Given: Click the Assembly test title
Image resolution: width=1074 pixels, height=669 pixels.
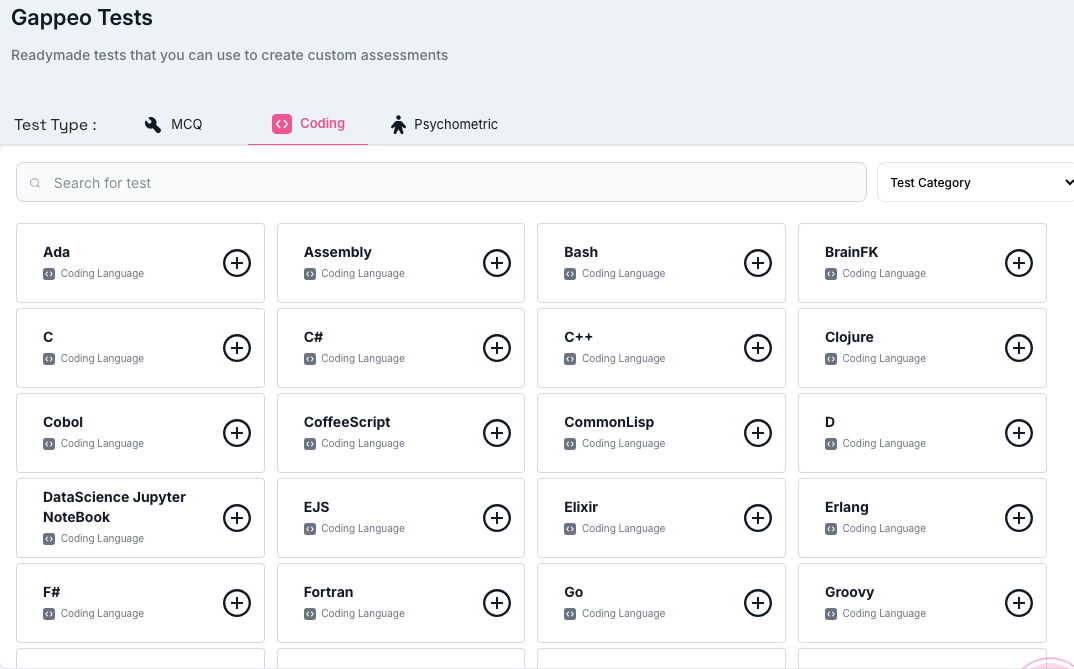Looking at the screenshot, I should point(338,252).
